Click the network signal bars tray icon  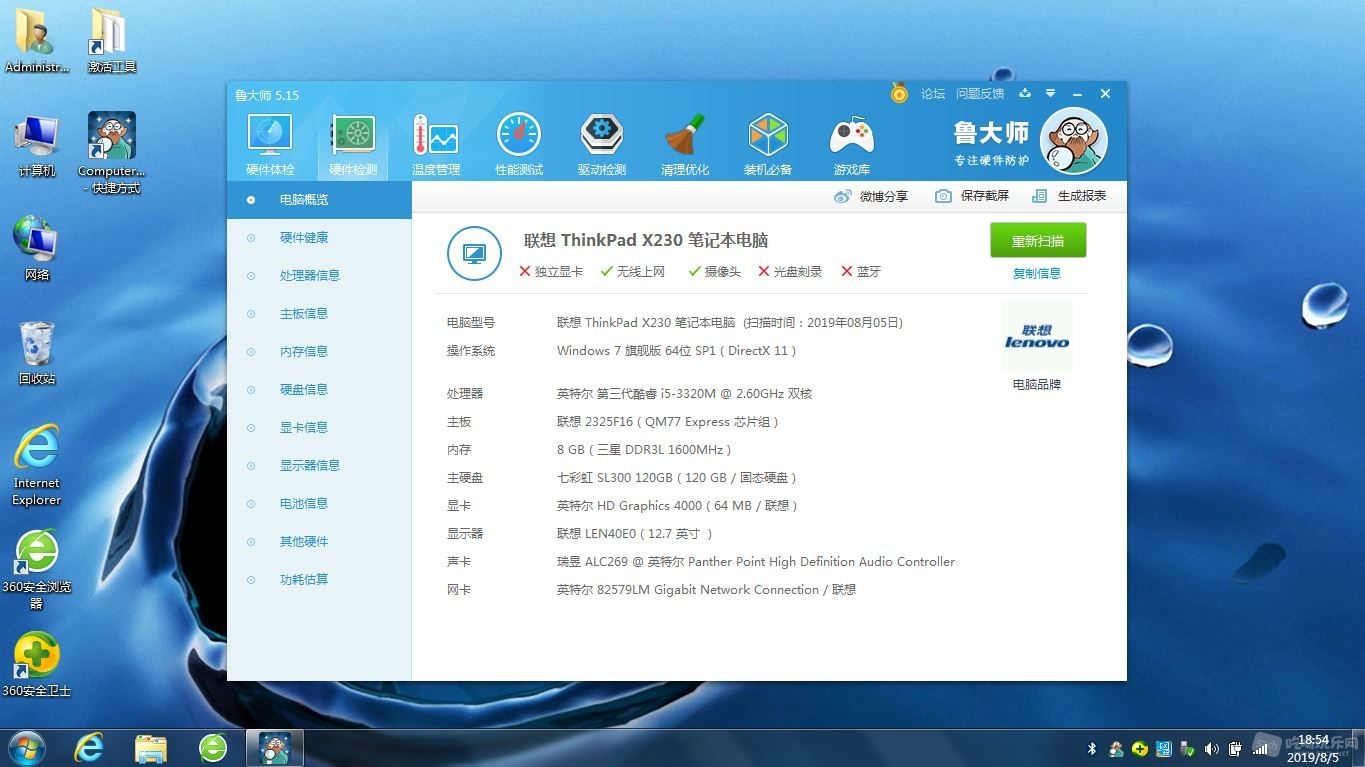pyautogui.click(x=1260, y=748)
